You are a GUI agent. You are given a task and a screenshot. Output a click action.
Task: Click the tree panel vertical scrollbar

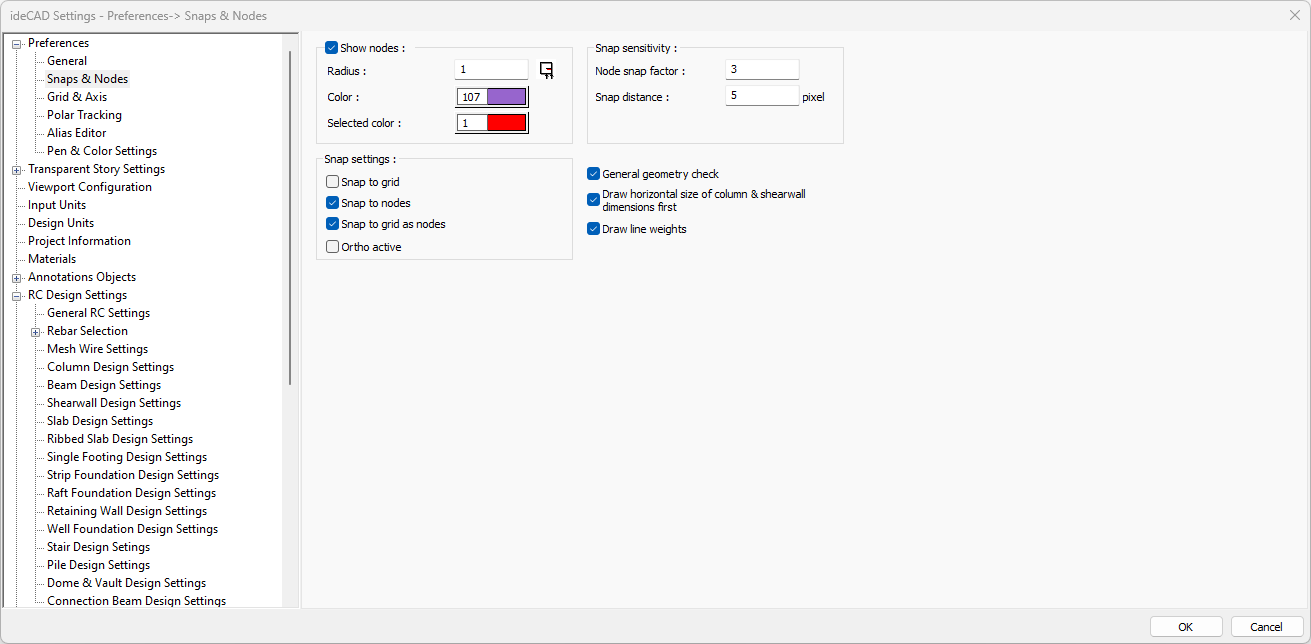290,218
